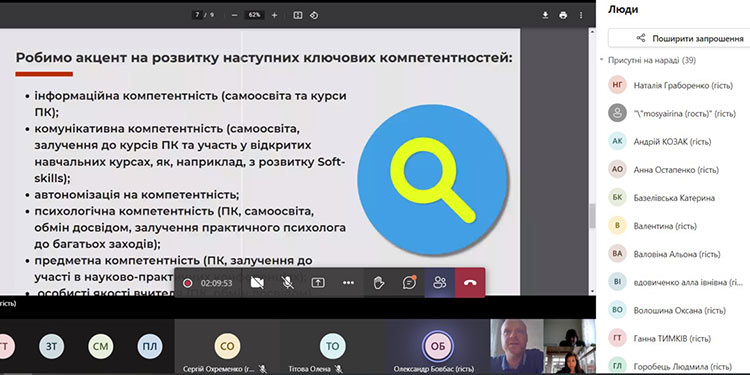Image resolution: width=750 pixels, height=375 pixels.
Task: Toggle the participants panel
Action: pyautogui.click(x=440, y=283)
